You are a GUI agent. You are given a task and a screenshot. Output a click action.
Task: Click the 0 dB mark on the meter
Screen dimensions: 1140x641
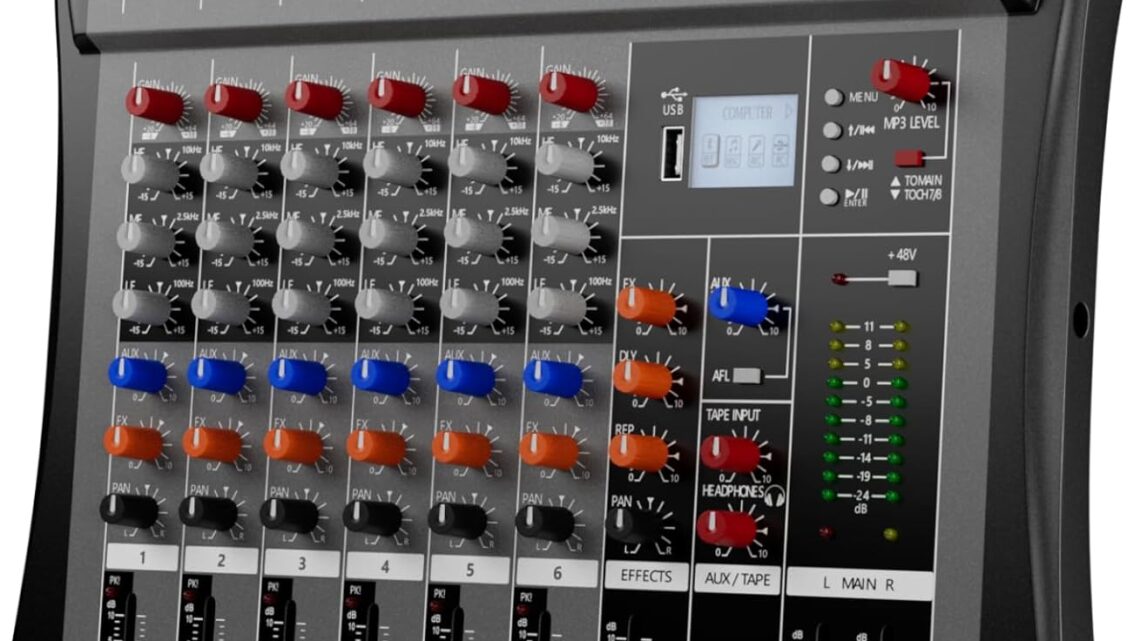click(866, 382)
